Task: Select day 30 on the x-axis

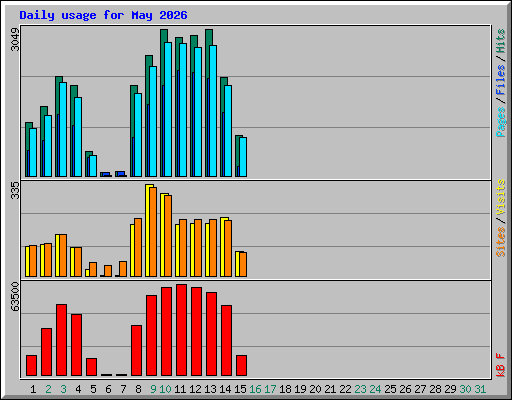Action: [x=465, y=389]
